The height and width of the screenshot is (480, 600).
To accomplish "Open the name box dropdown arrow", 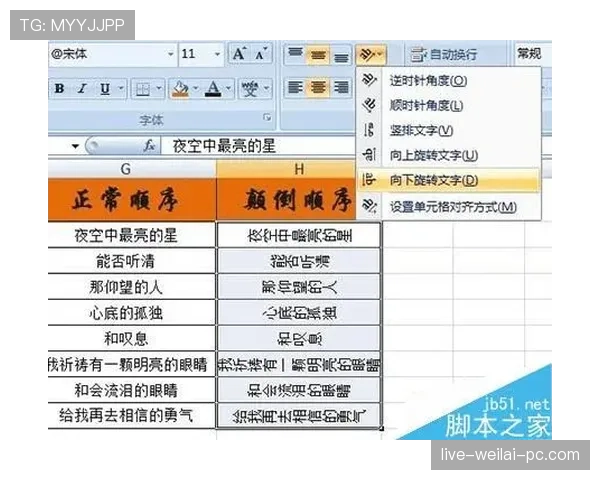I will tap(75, 146).
